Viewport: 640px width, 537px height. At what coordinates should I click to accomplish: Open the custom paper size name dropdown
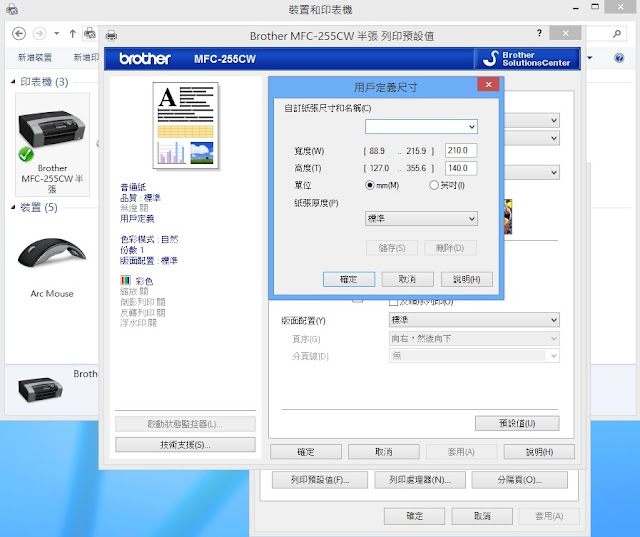pyautogui.click(x=421, y=126)
